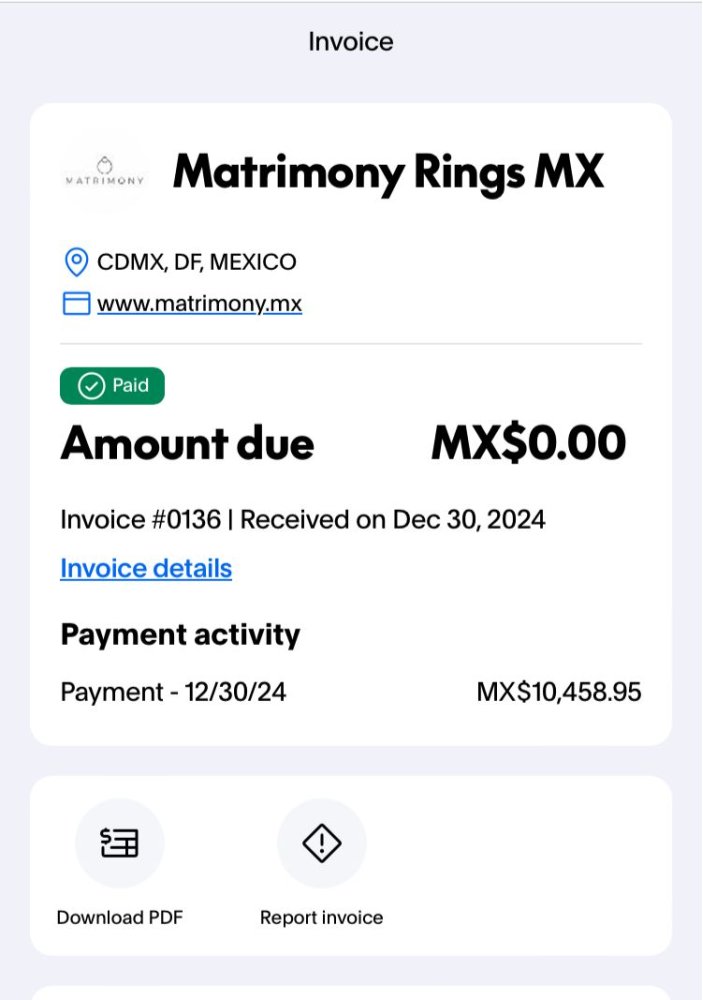The image size is (703, 1000).
Task: Open the www.matrimony.mx link
Action: (199, 304)
